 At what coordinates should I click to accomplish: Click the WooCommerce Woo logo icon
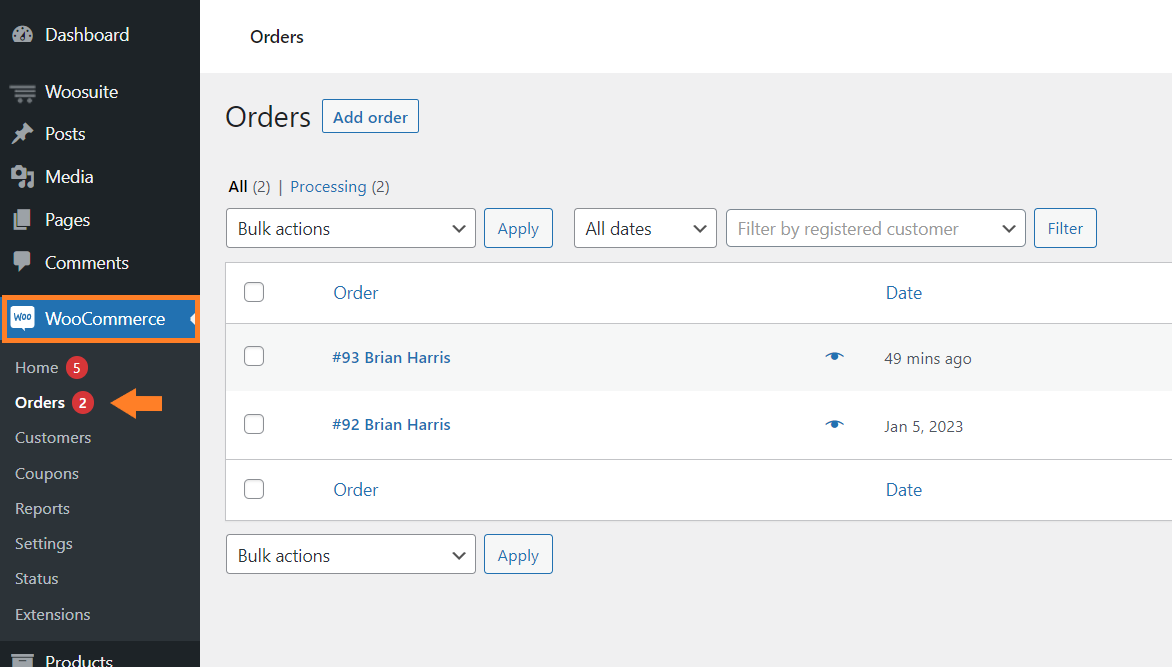coord(22,319)
